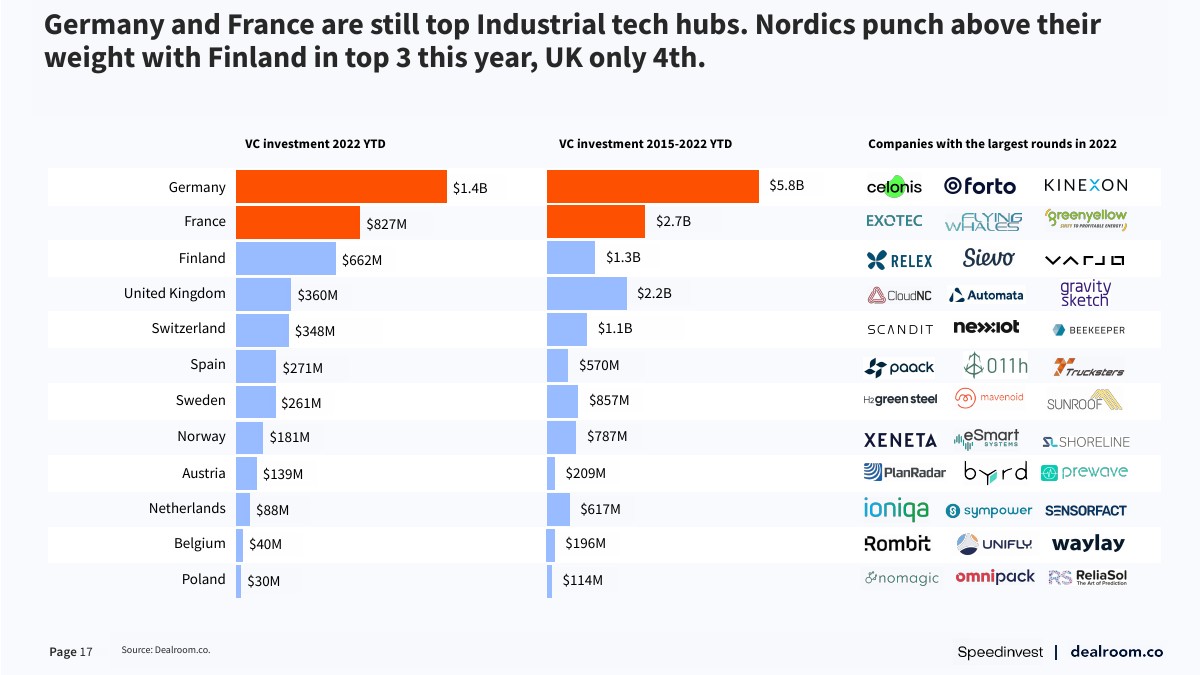Click the United Kingdom country label
1200x675 pixels.
coord(175,293)
